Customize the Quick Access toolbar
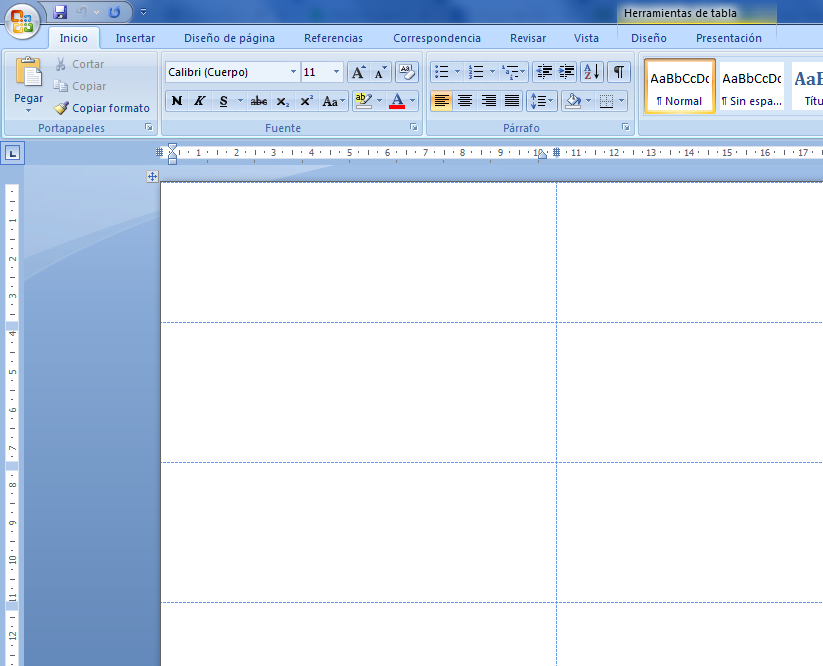Image resolution: width=823 pixels, height=666 pixels. [143, 12]
